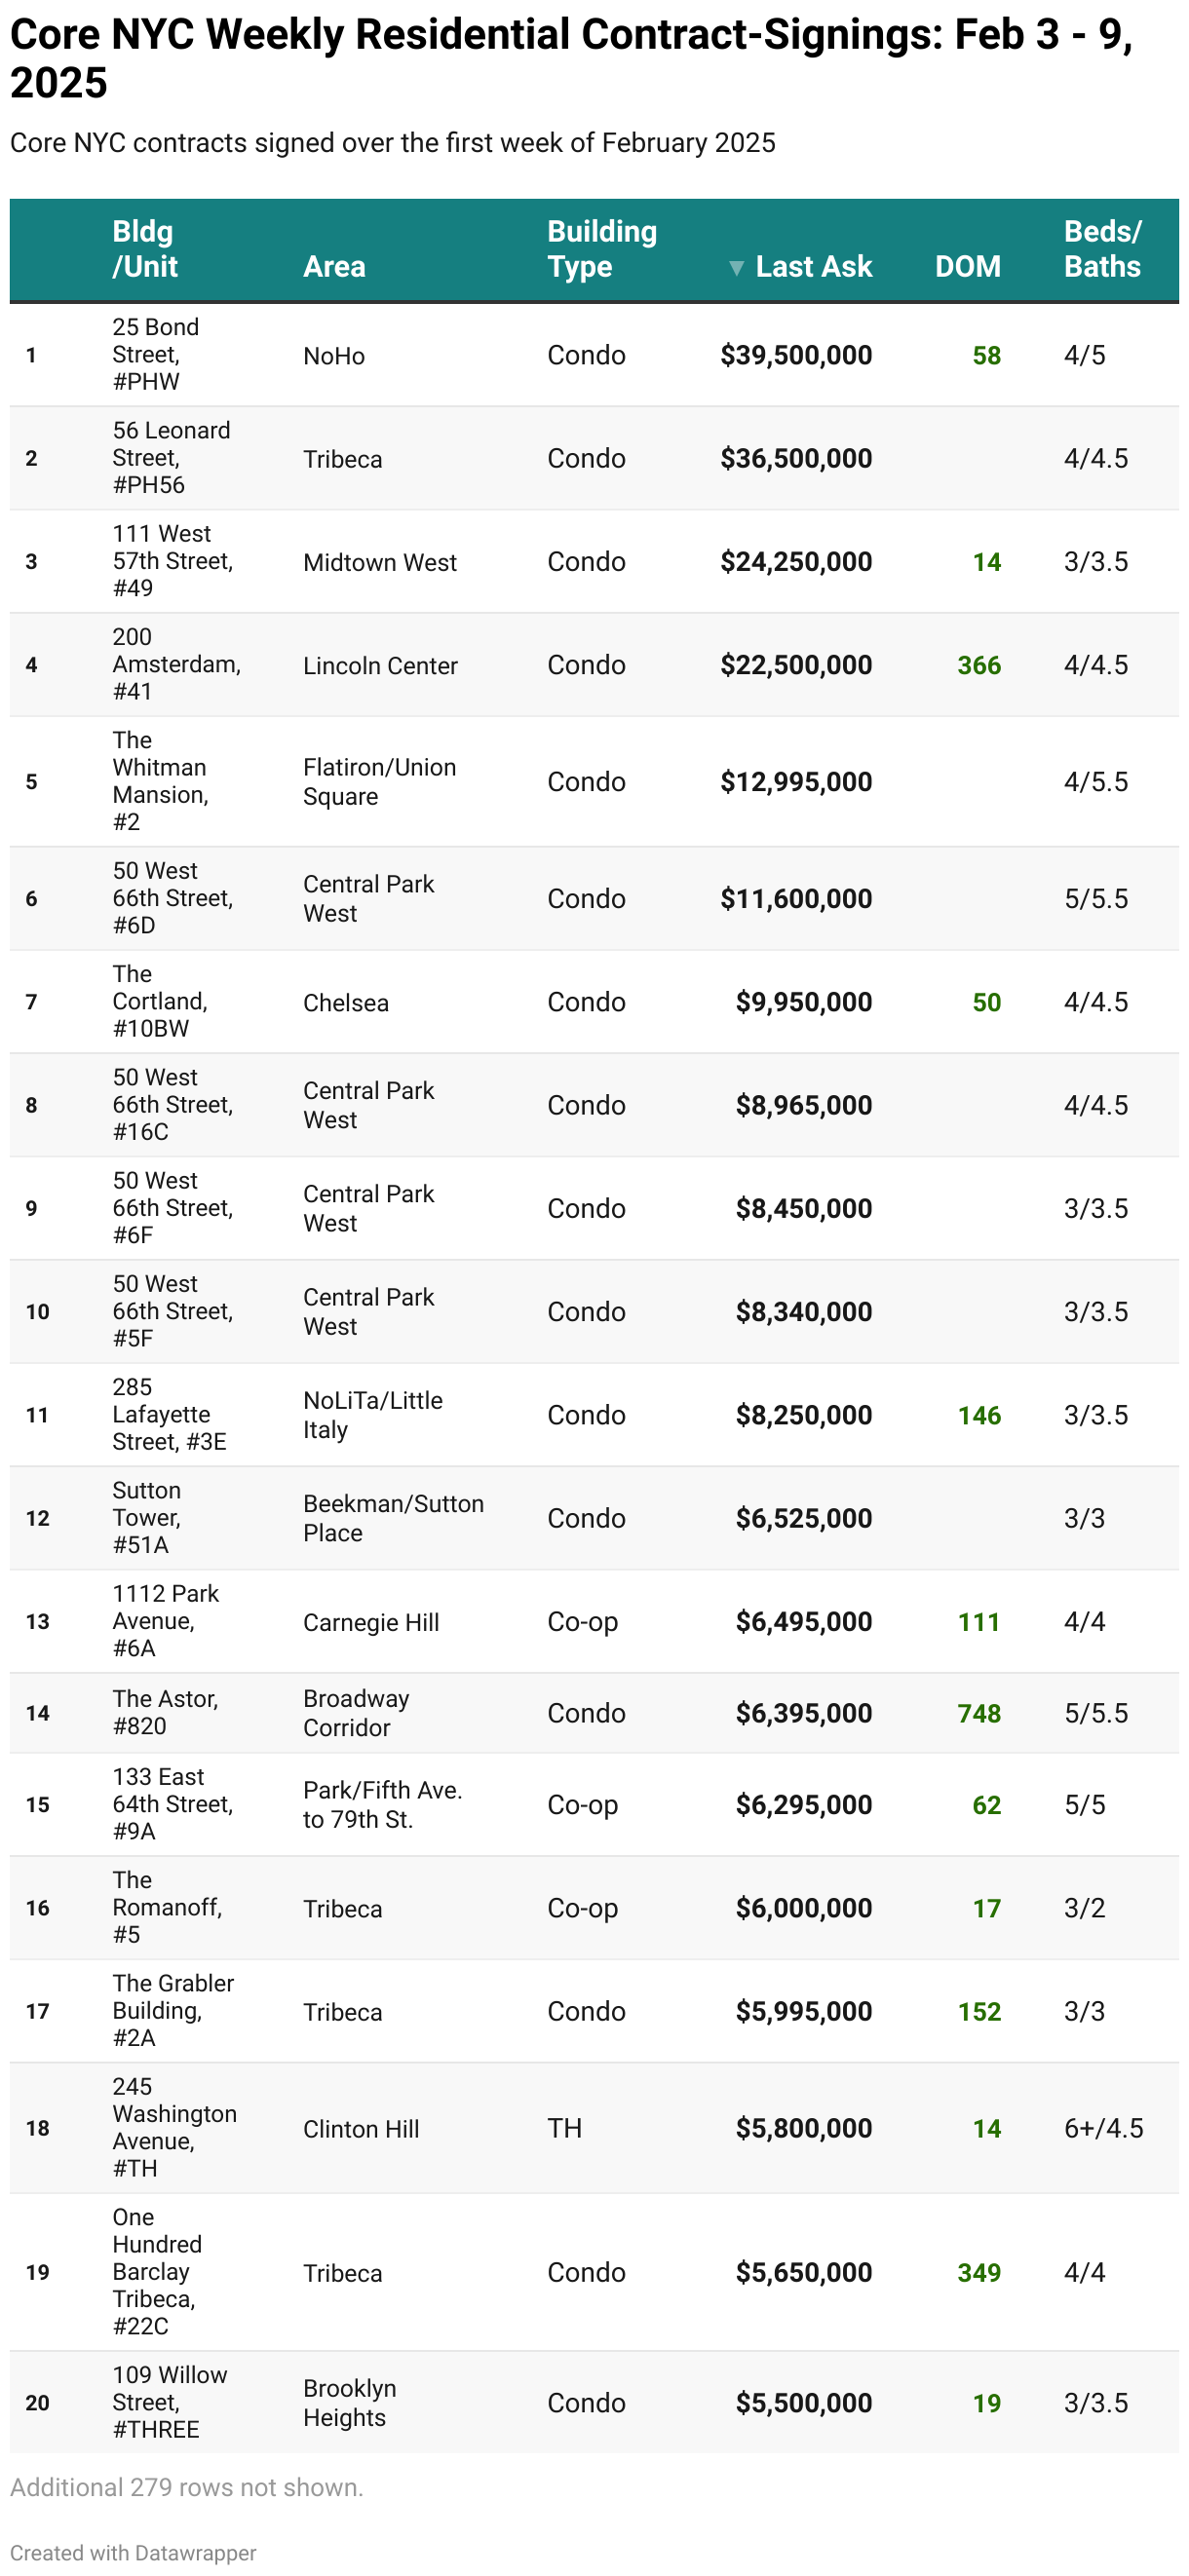Select the 1112 Park Avenue #6A entry
Viewport: 1189px width, 2576px height.
[165, 1621]
